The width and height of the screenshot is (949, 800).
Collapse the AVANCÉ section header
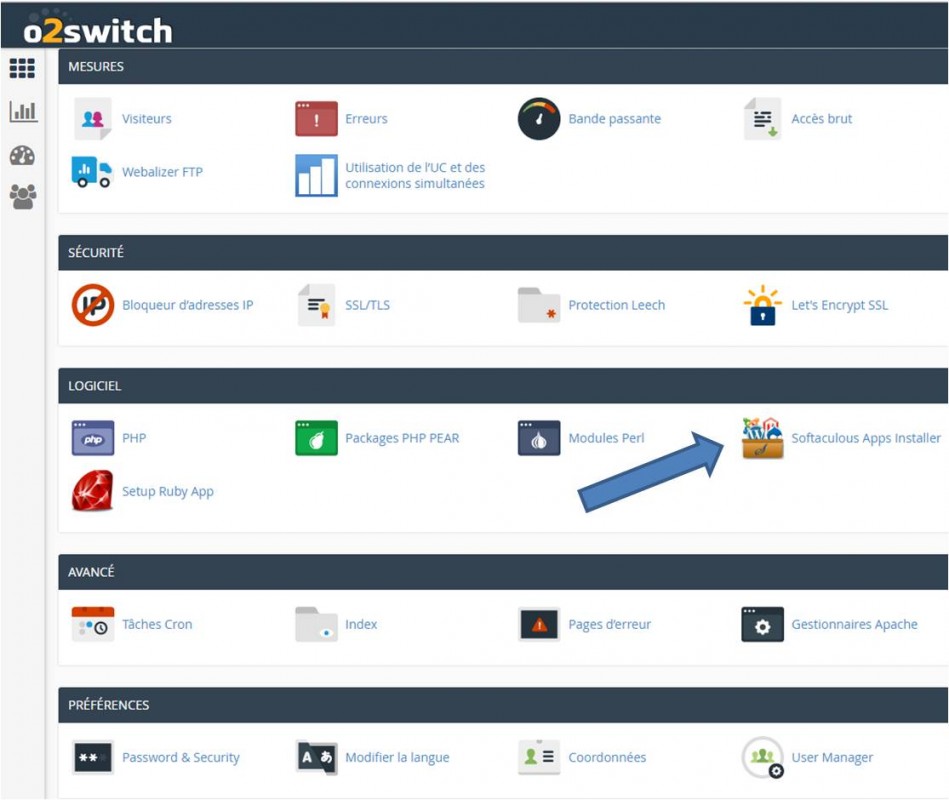pos(503,572)
